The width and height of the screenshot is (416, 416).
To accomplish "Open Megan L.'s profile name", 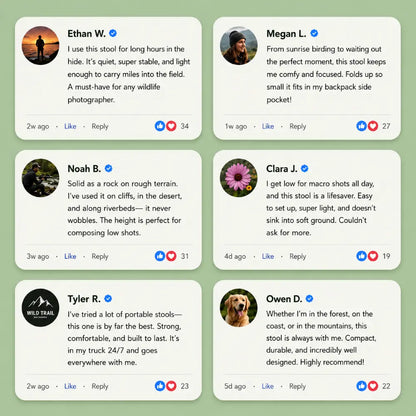I will click(286, 34).
